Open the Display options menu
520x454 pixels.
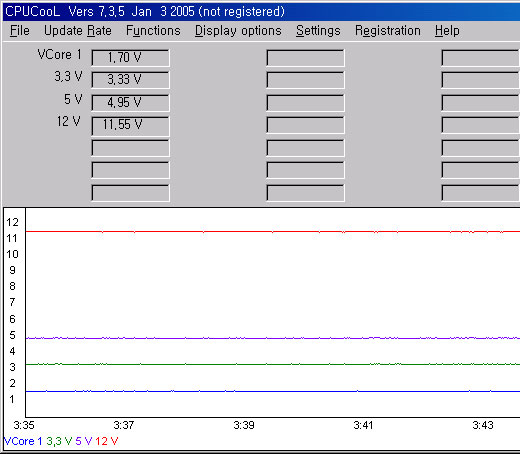238,31
